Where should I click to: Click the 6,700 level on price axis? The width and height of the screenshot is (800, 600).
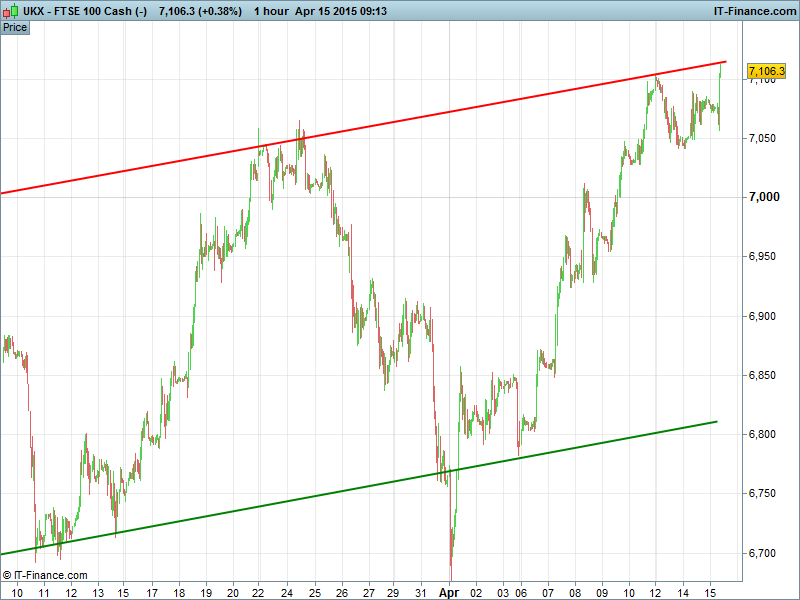pos(765,553)
